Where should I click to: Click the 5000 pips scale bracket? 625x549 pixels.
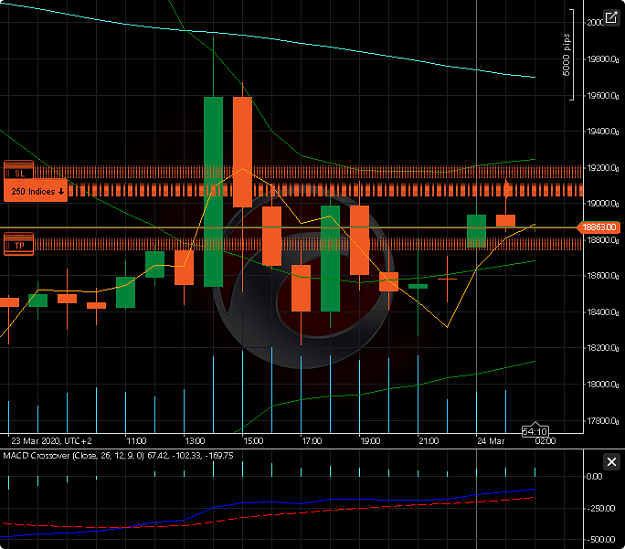click(570, 55)
